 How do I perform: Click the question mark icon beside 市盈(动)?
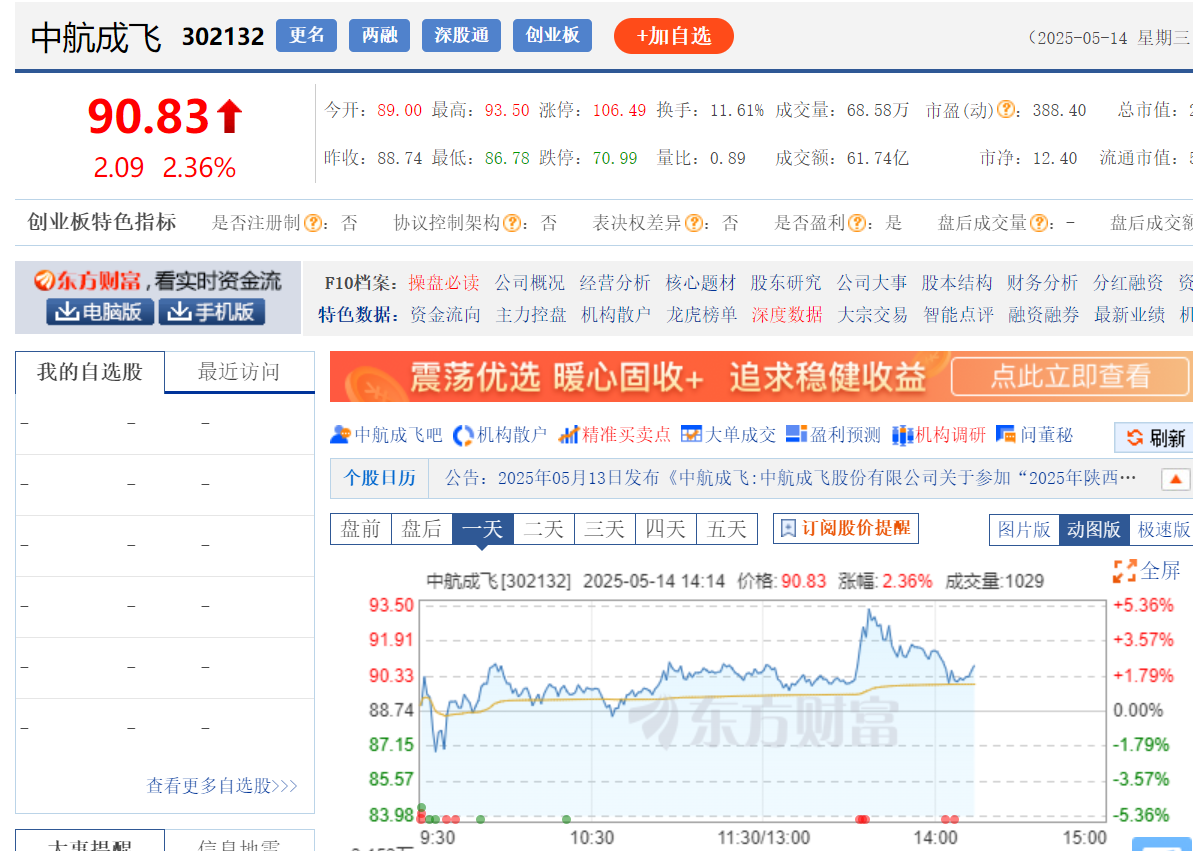point(1005,110)
